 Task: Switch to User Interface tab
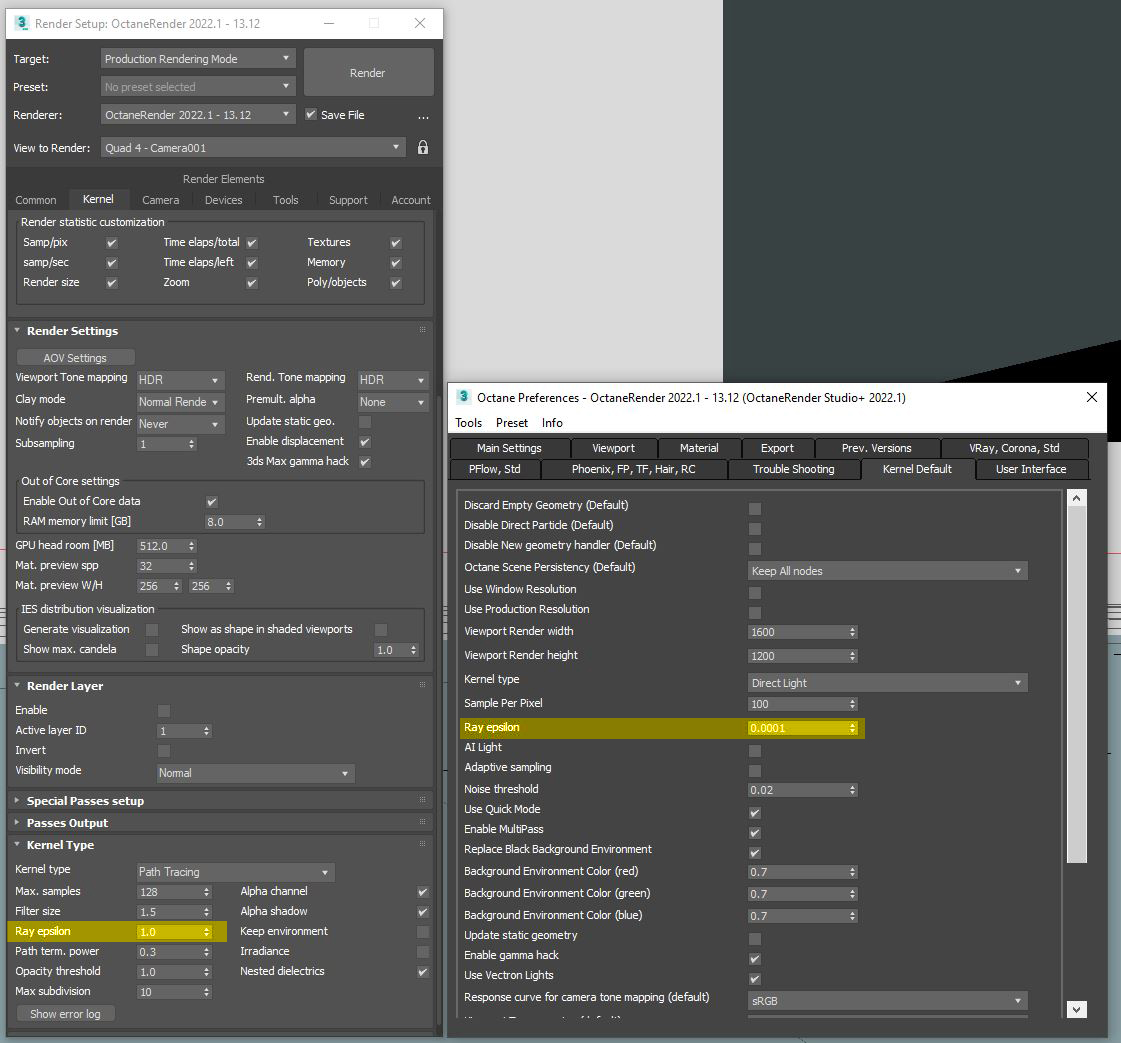(1031, 469)
